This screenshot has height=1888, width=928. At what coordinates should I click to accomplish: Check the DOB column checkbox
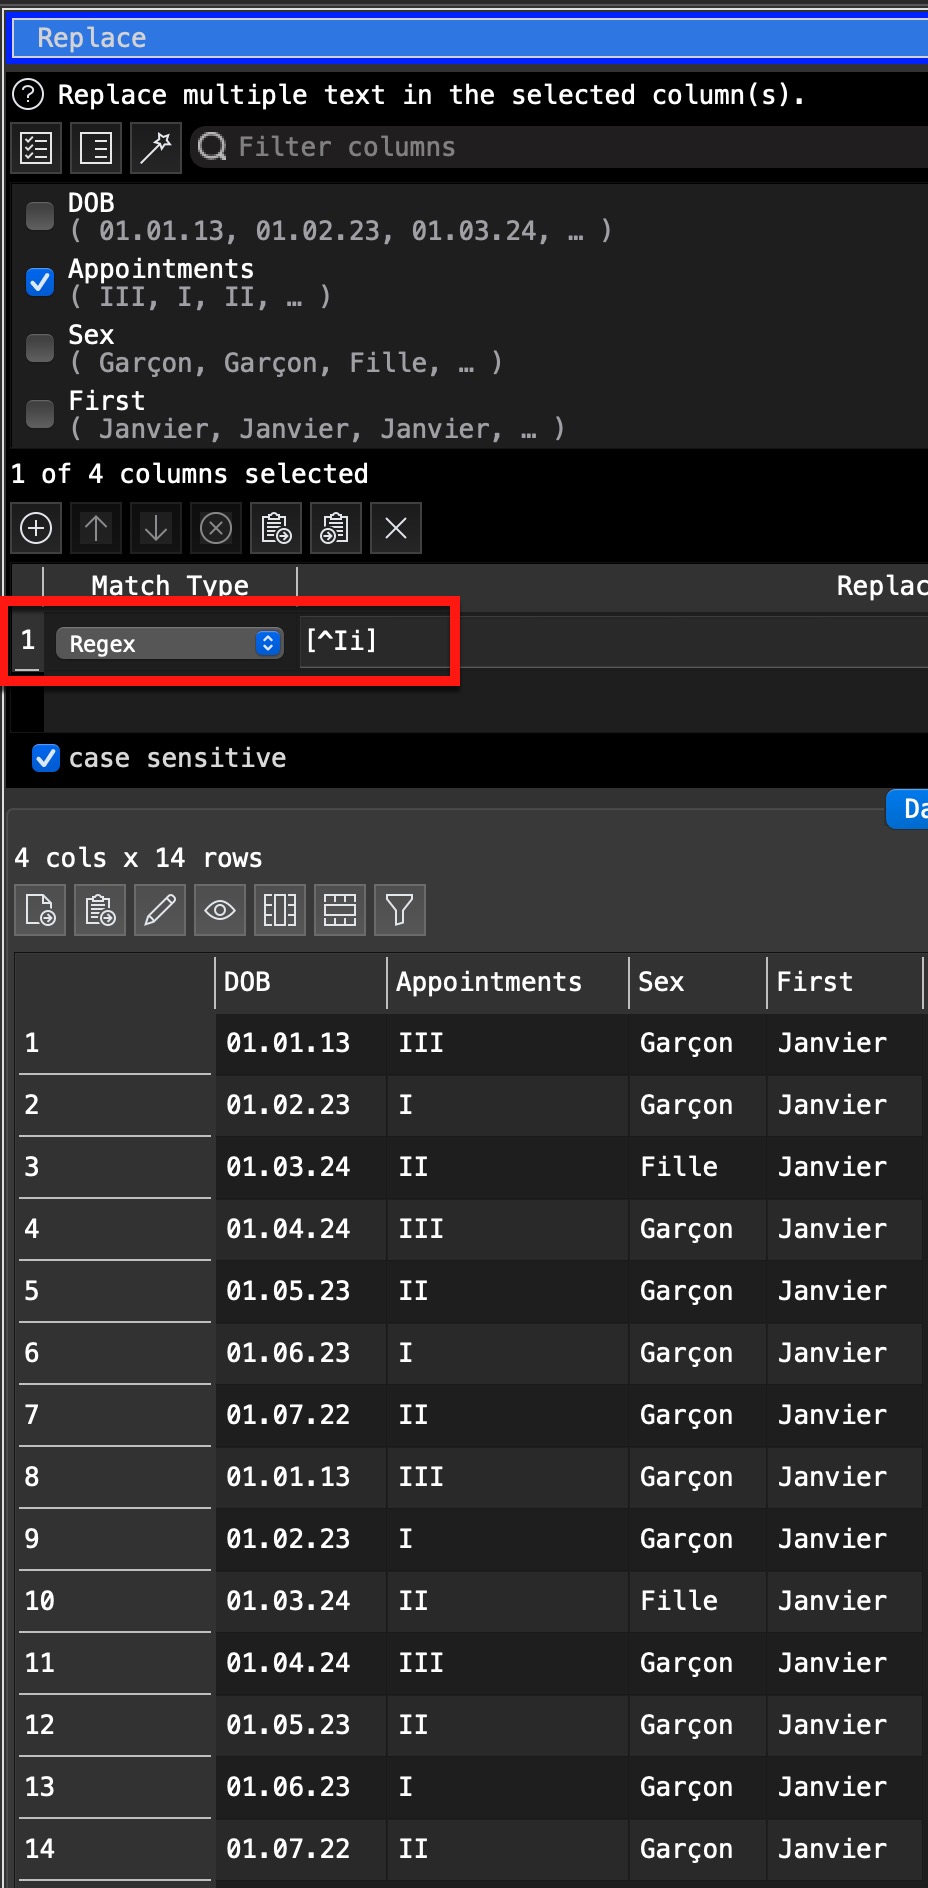click(40, 216)
